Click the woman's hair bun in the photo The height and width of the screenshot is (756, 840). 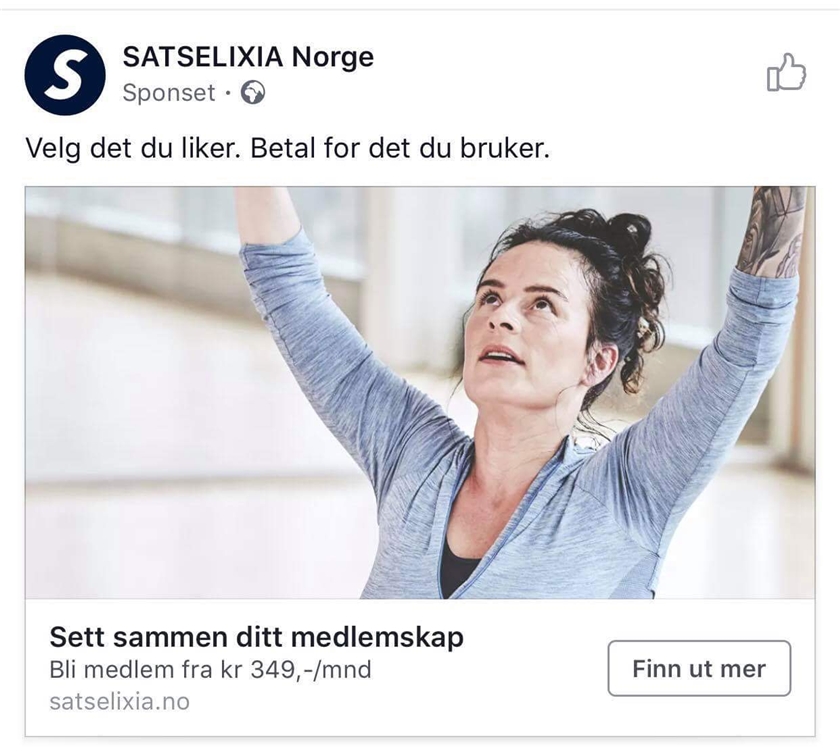pos(631,233)
